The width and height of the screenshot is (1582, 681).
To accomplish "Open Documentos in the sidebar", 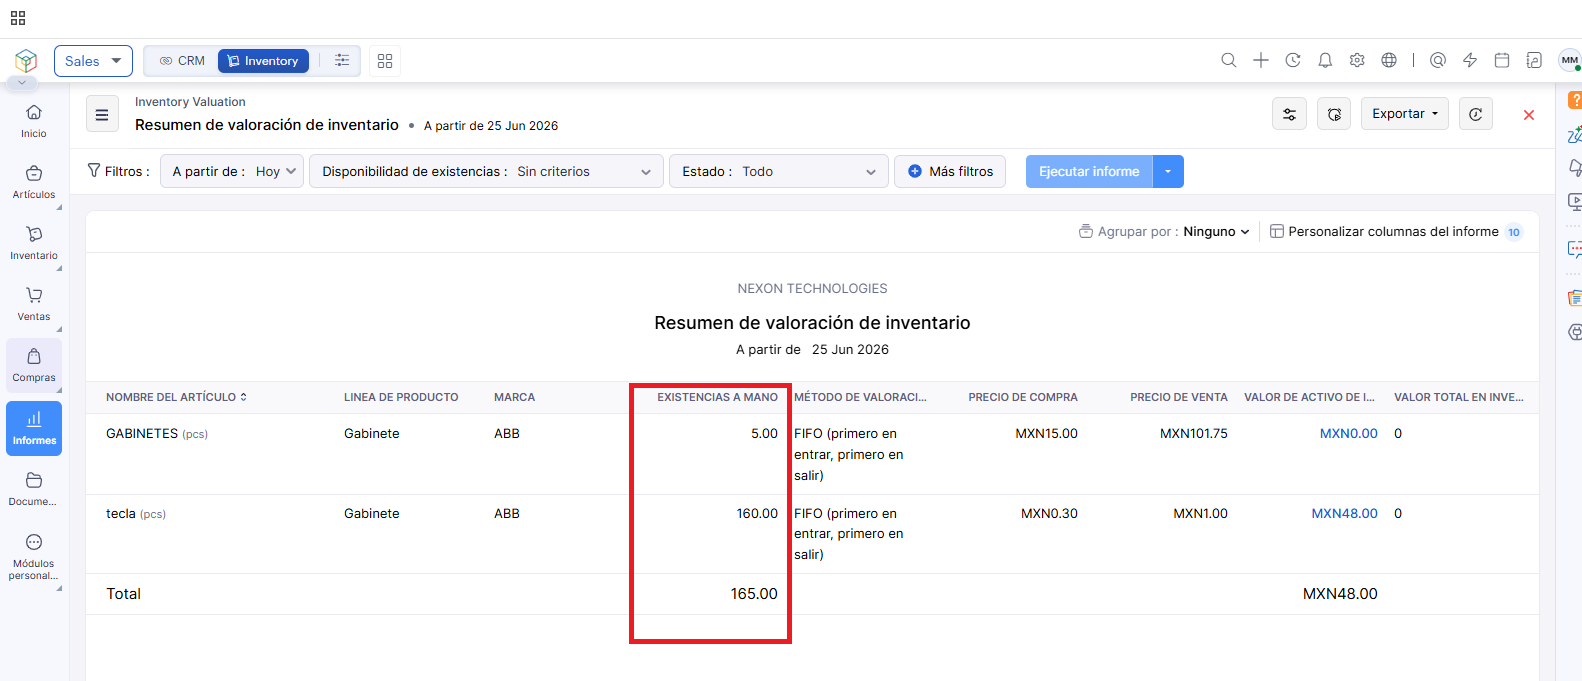I will pos(34,489).
